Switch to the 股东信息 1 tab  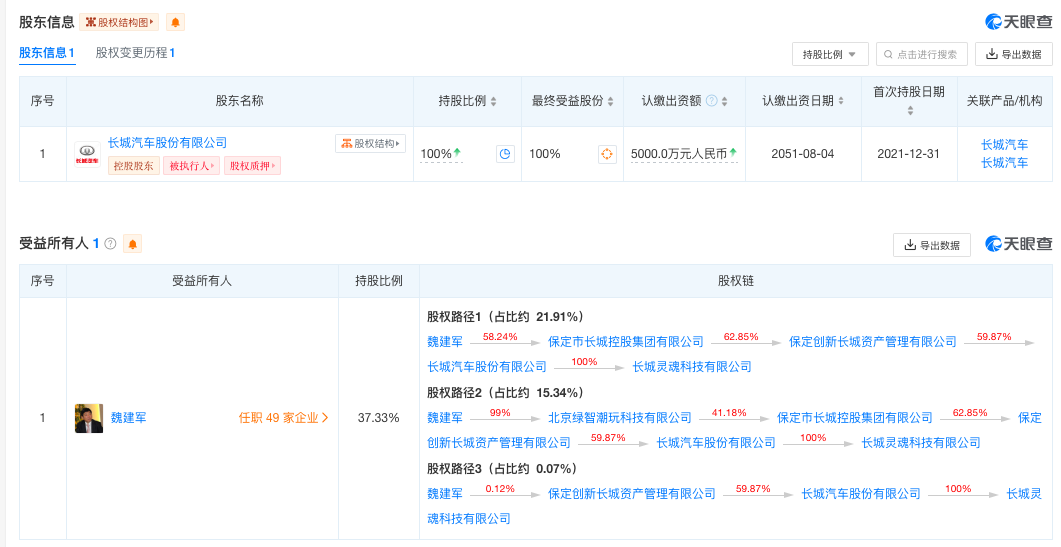pyautogui.click(x=47, y=53)
